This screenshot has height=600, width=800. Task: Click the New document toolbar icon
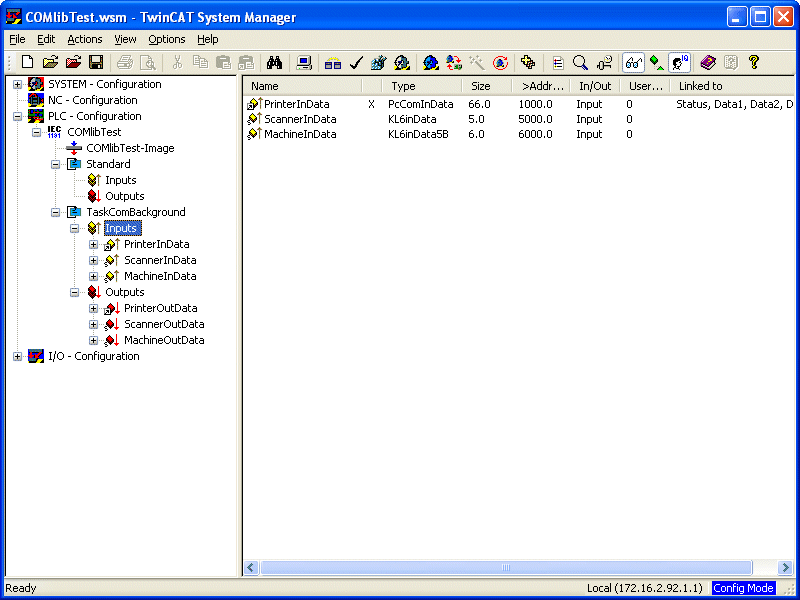point(28,63)
